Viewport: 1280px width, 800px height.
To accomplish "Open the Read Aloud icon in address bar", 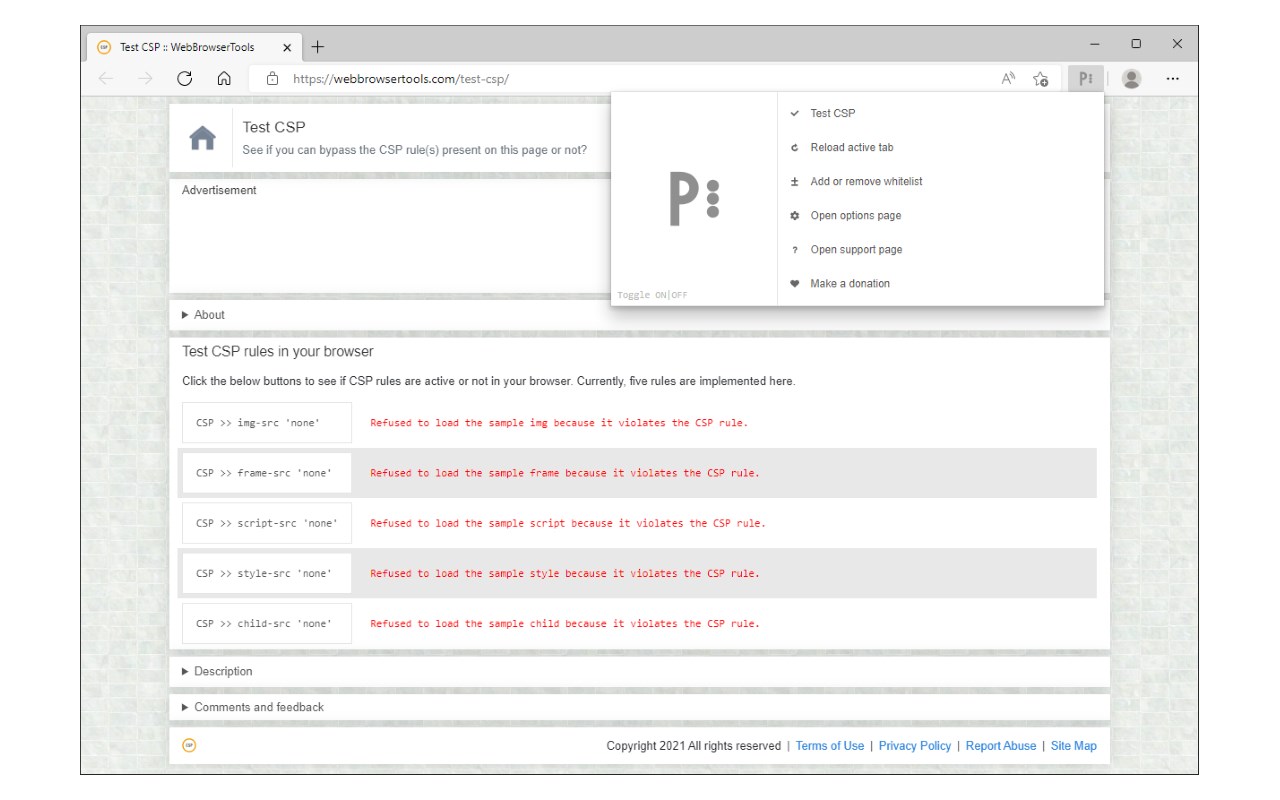I will [1008, 78].
